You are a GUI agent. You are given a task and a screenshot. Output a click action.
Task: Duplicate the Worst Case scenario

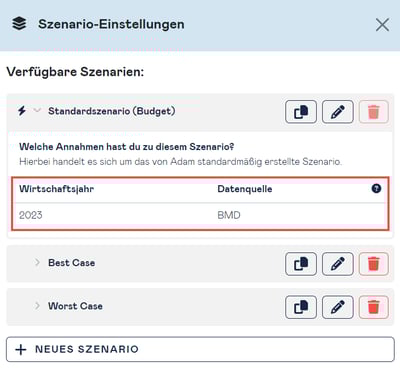point(301,307)
